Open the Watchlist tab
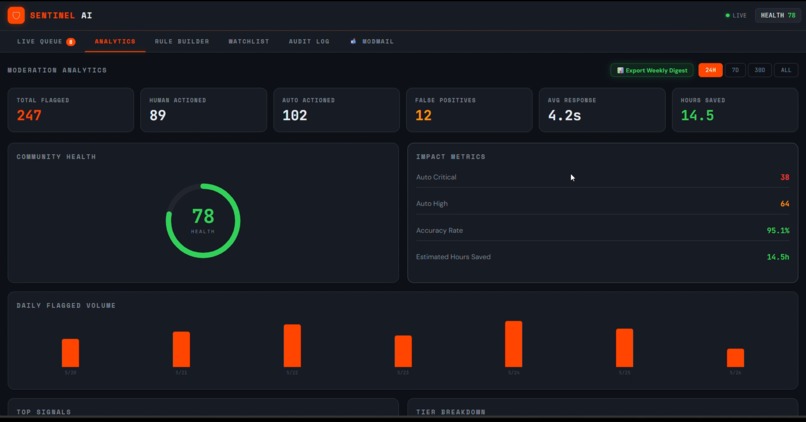This screenshot has height=422, width=806. pyautogui.click(x=249, y=42)
